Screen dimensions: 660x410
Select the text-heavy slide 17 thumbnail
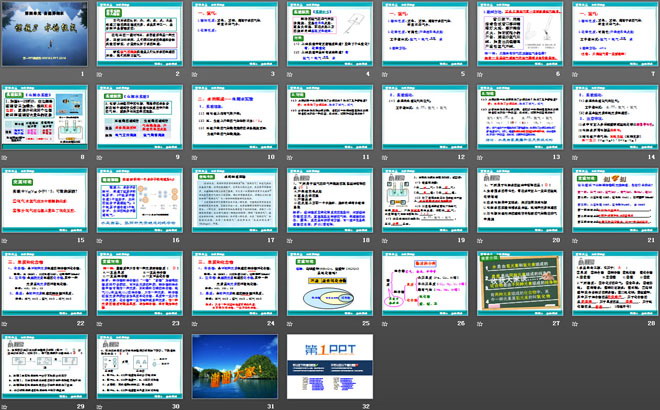tap(232, 198)
